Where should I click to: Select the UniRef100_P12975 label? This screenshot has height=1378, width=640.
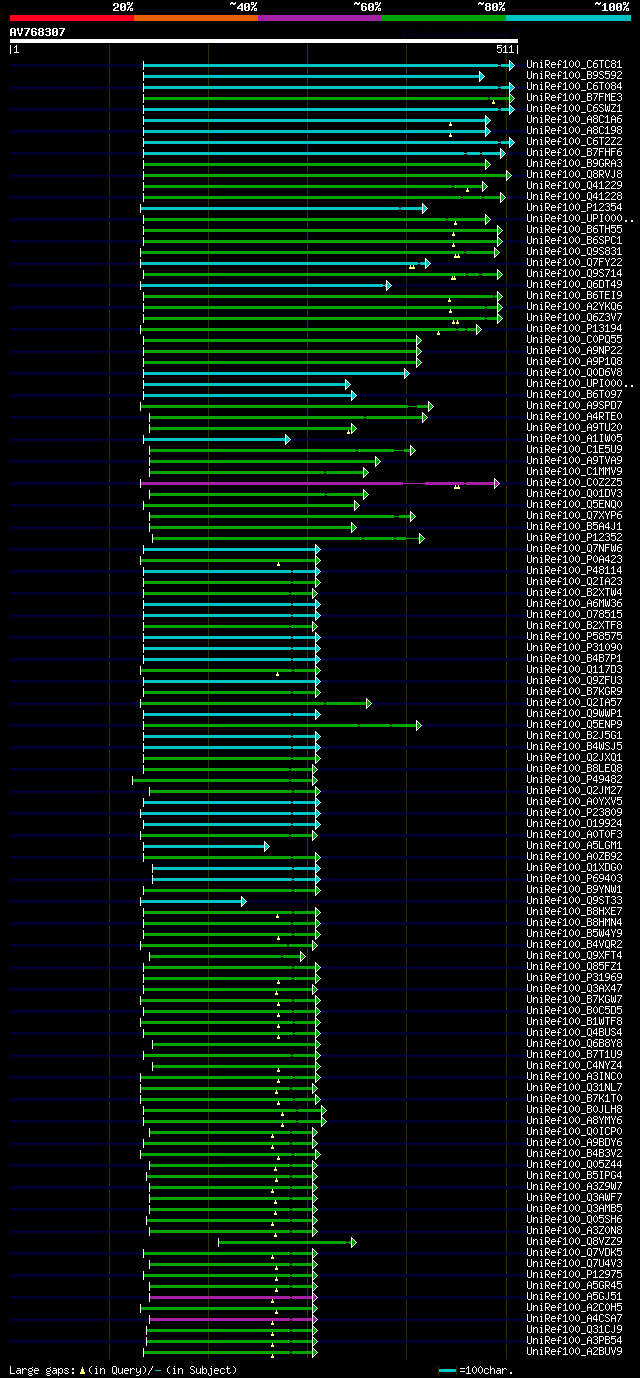[574, 1275]
